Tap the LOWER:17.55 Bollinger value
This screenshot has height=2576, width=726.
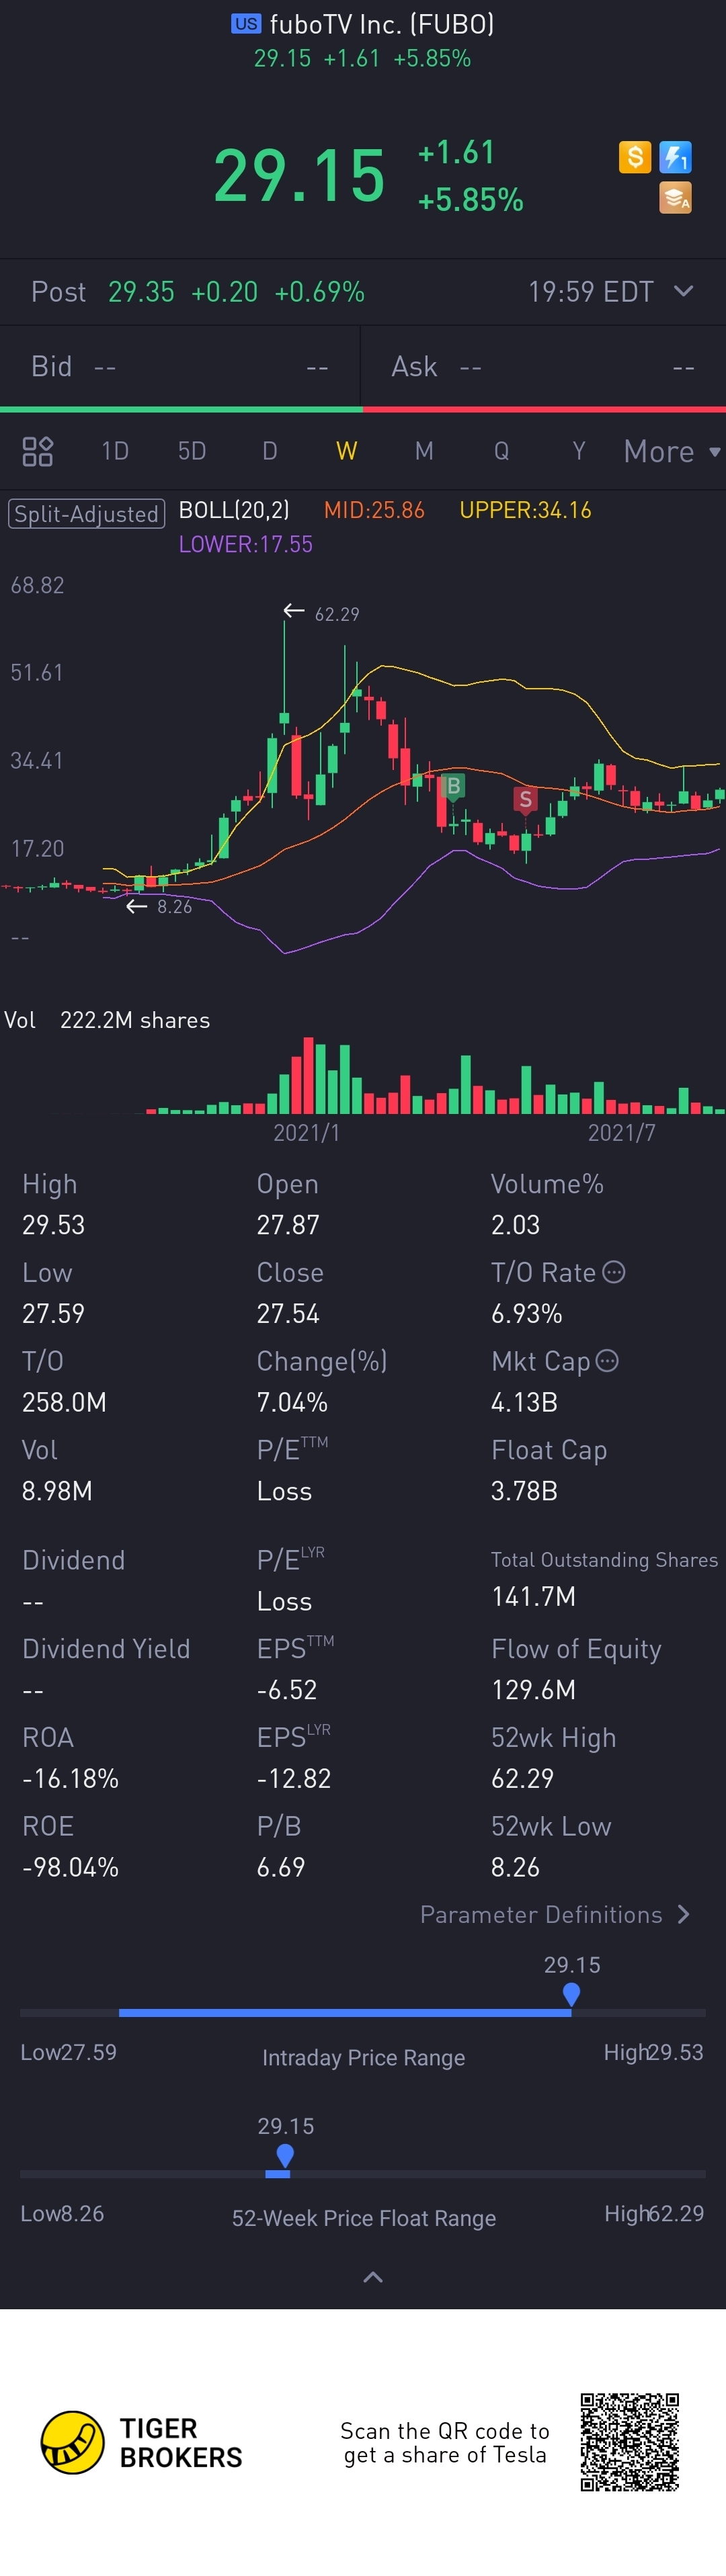point(246,544)
